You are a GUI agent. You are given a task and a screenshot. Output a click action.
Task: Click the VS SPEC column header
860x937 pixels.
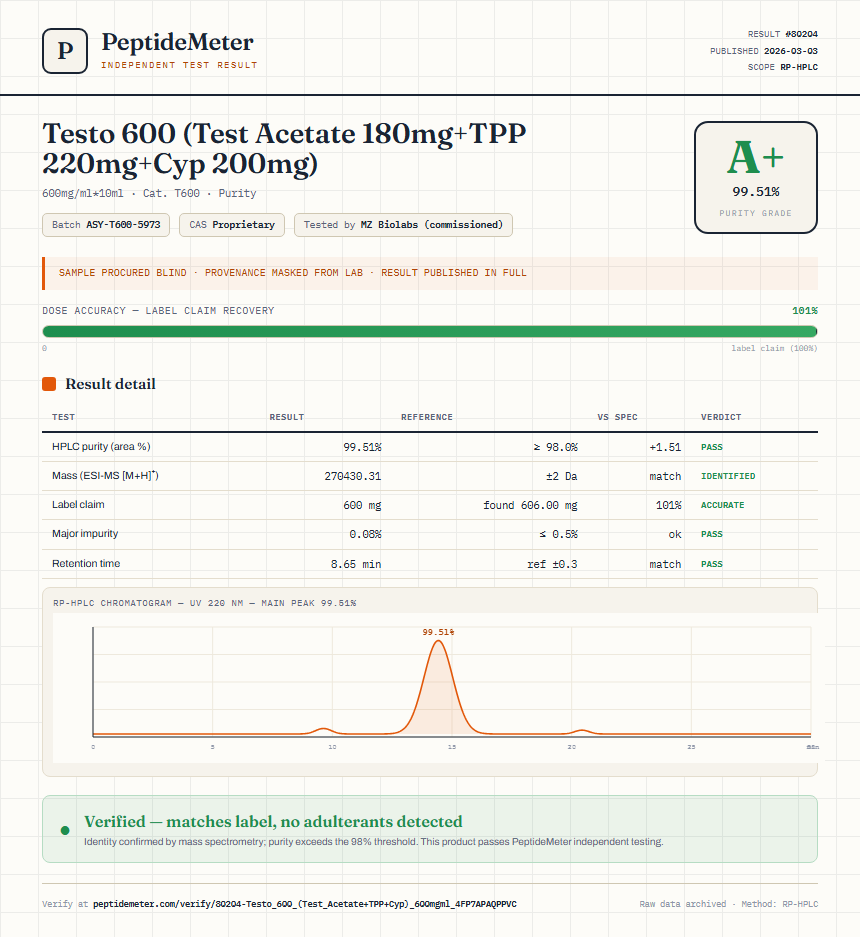617,417
